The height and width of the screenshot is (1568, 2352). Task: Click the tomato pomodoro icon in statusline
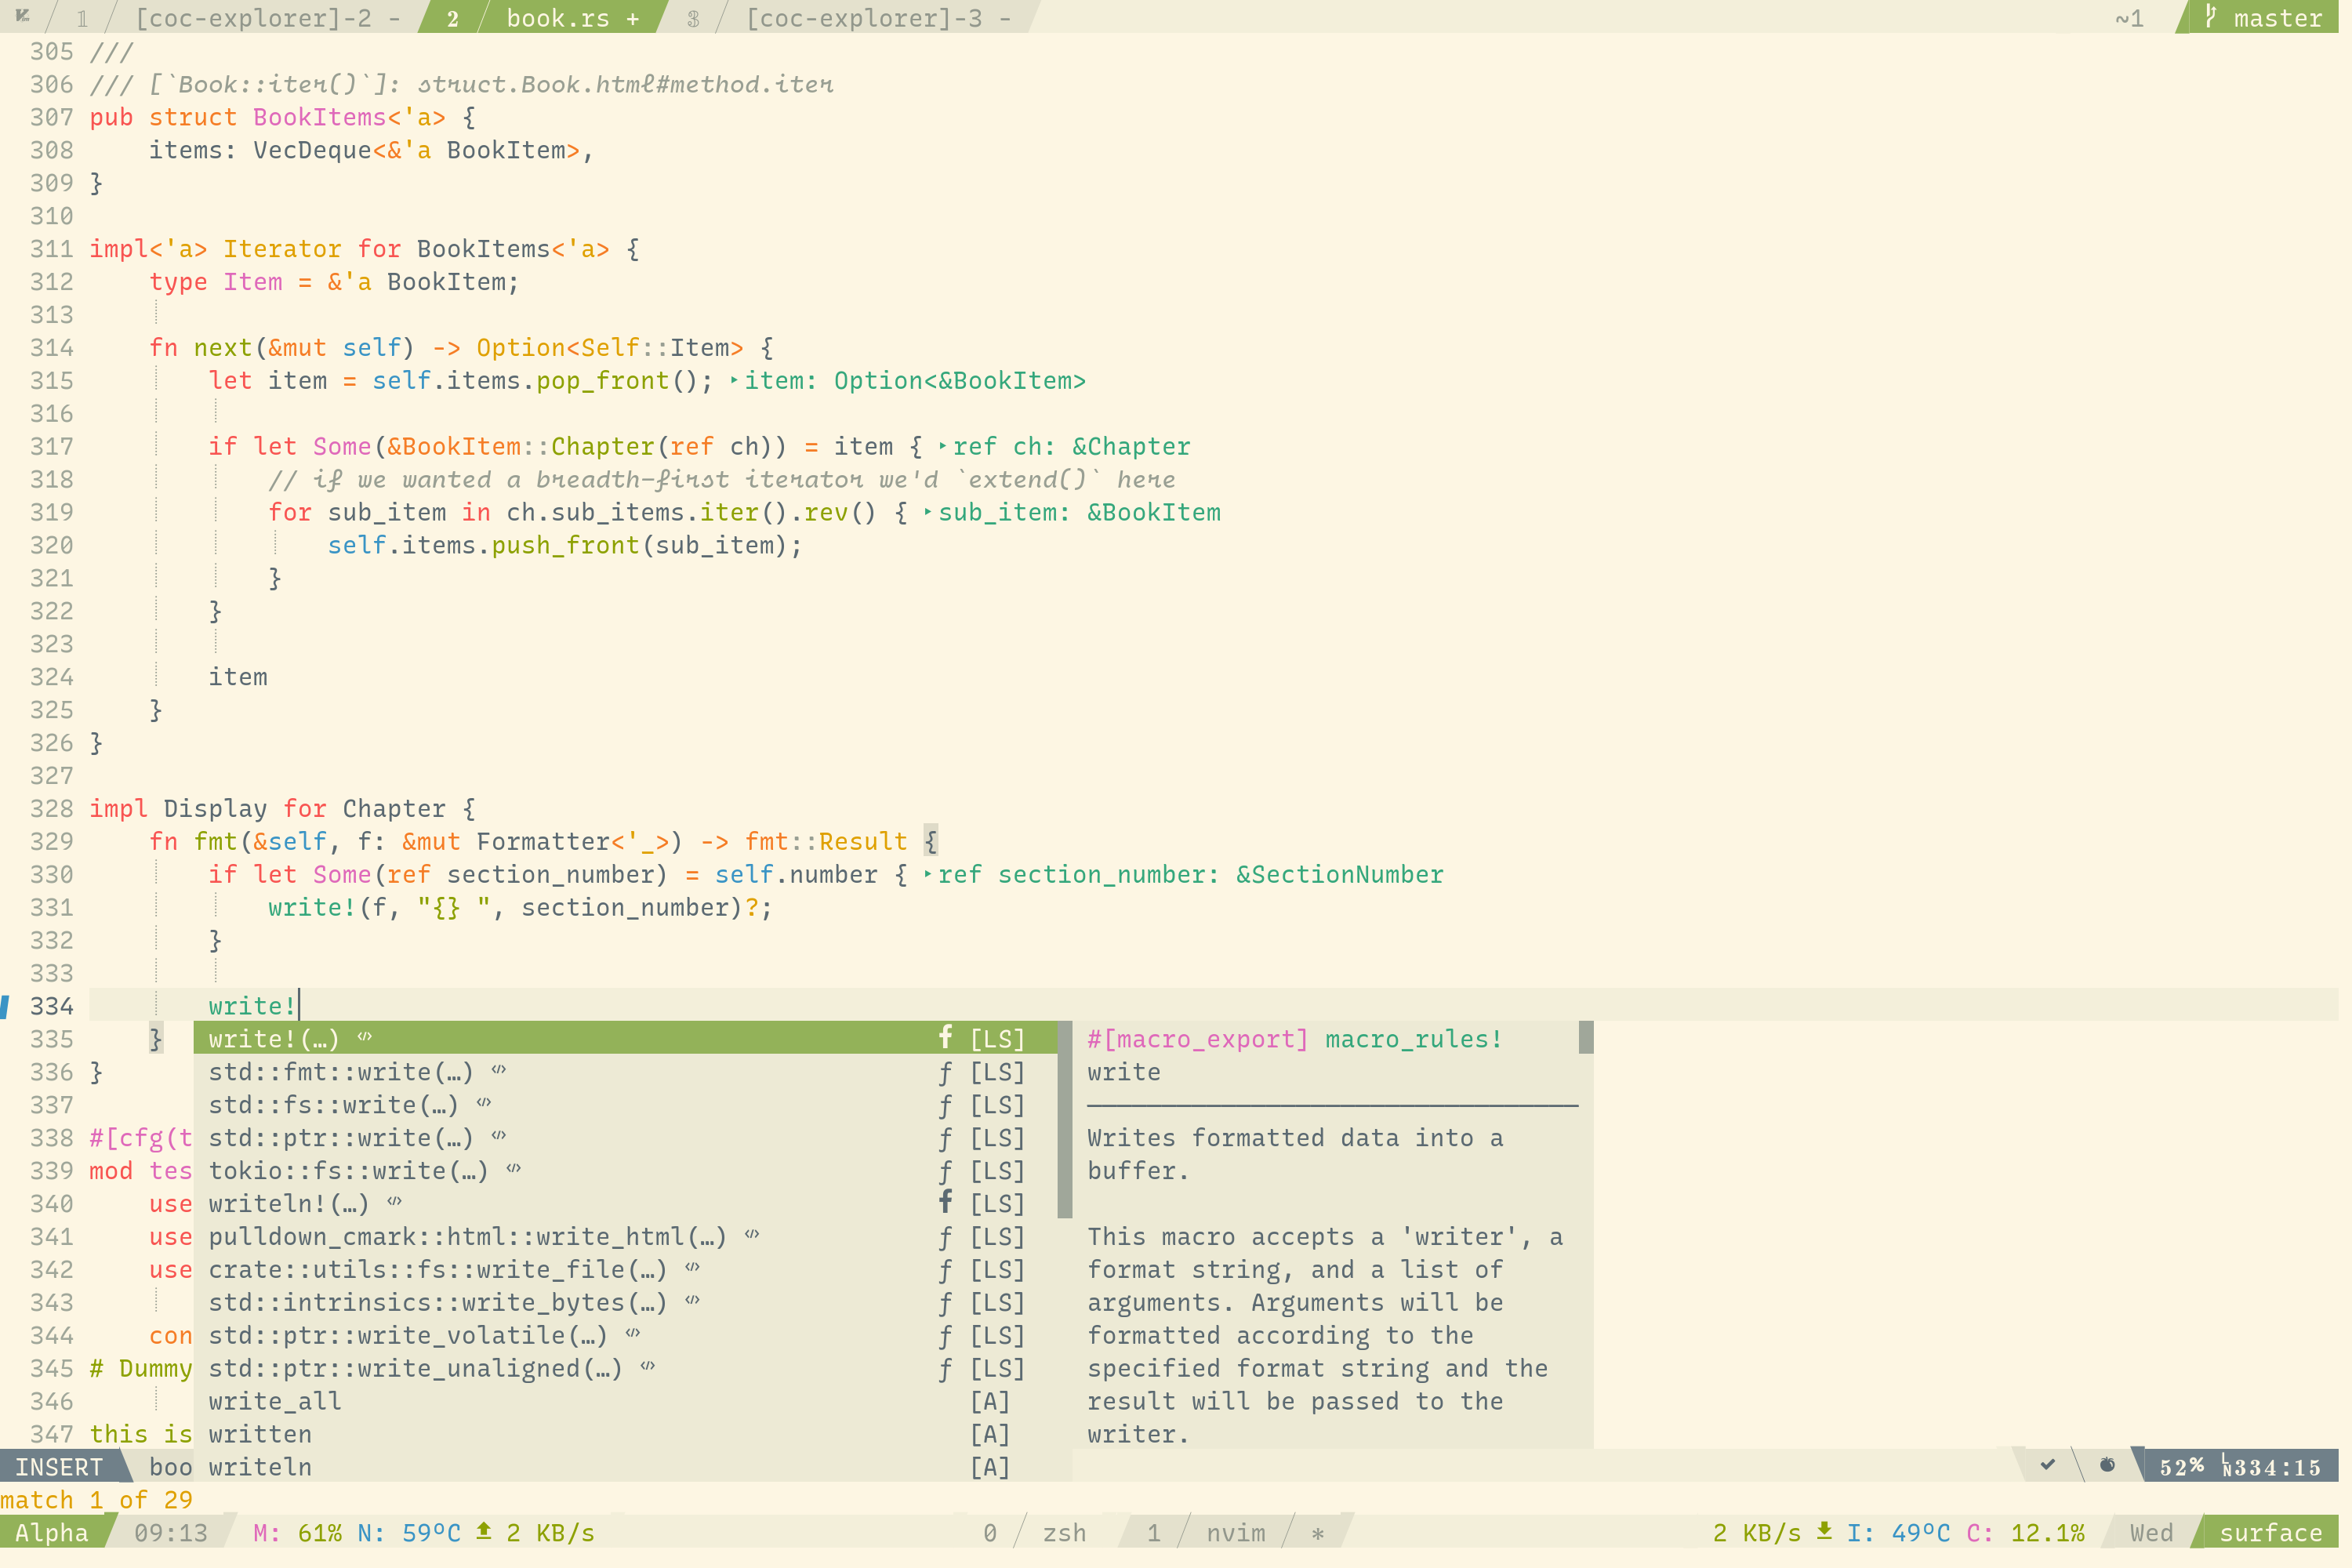point(2107,1465)
